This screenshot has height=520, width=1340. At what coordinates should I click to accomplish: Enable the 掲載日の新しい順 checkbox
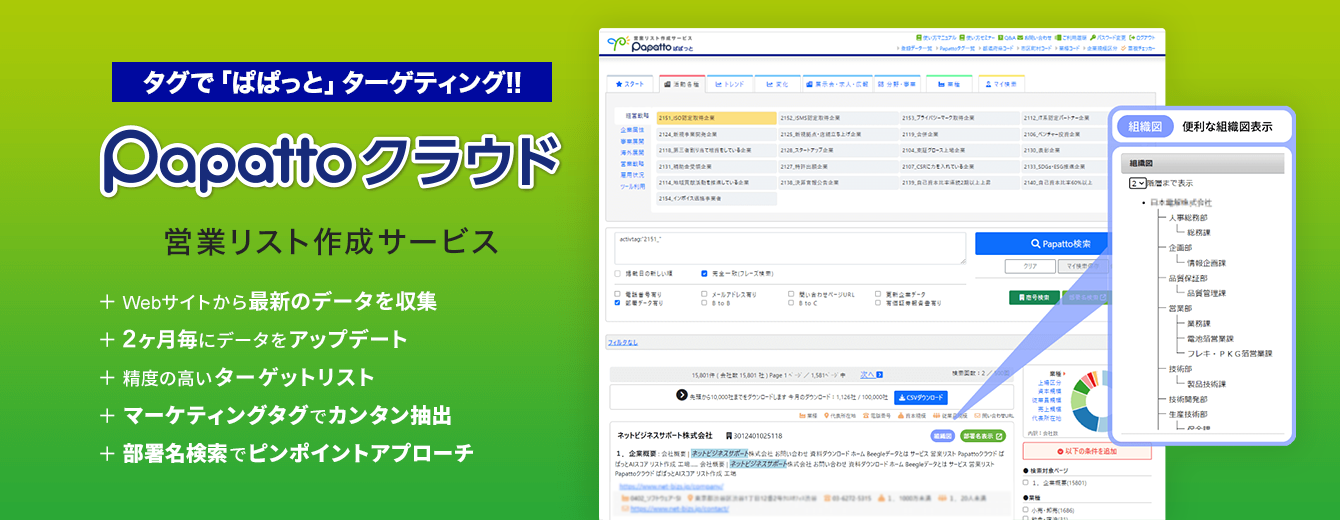pos(618,273)
